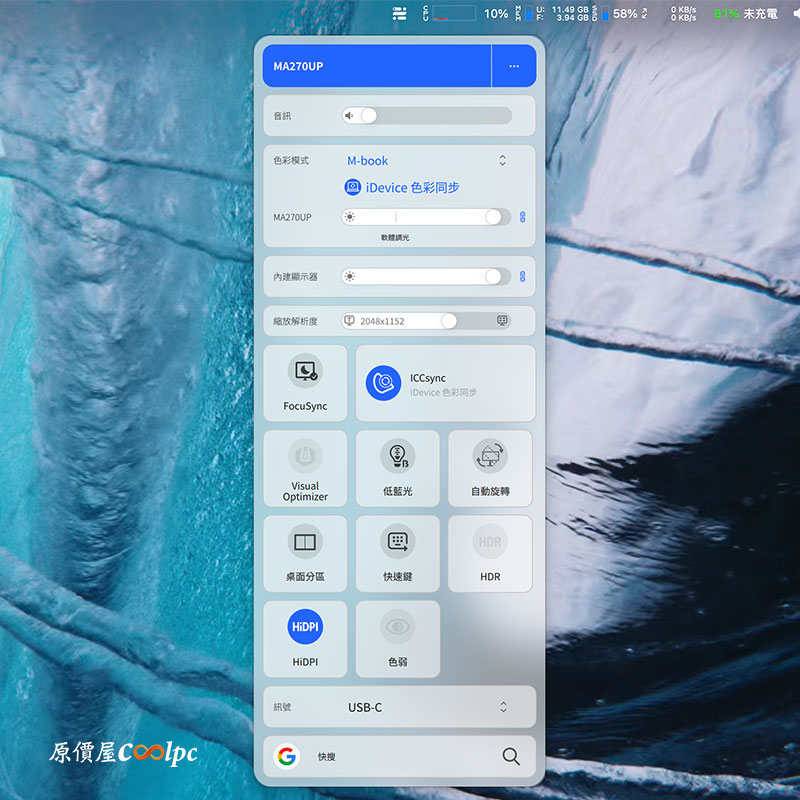Click the MA270UP brightness slider track
This screenshot has height=800, width=800.
coord(420,217)
